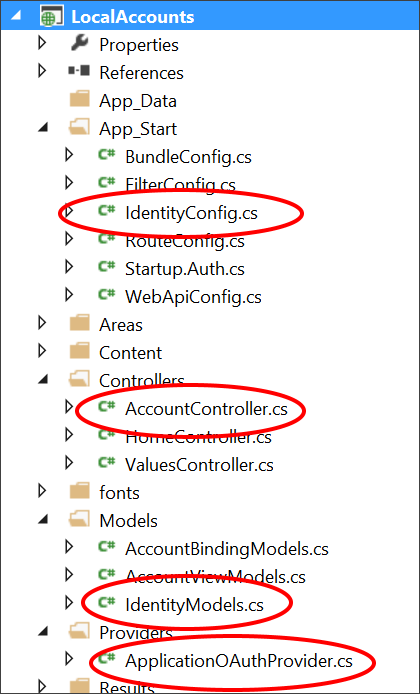Click the Providers open folder icon

pyautogui.click(x=80, y=631)
